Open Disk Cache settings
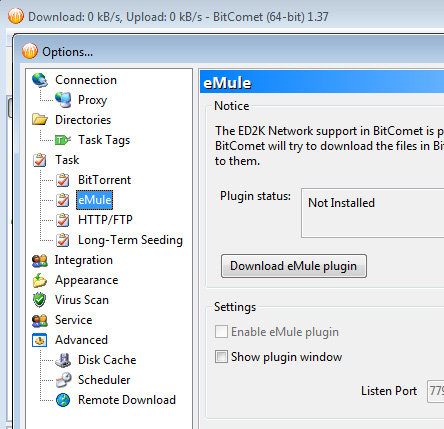 [107, 360]
